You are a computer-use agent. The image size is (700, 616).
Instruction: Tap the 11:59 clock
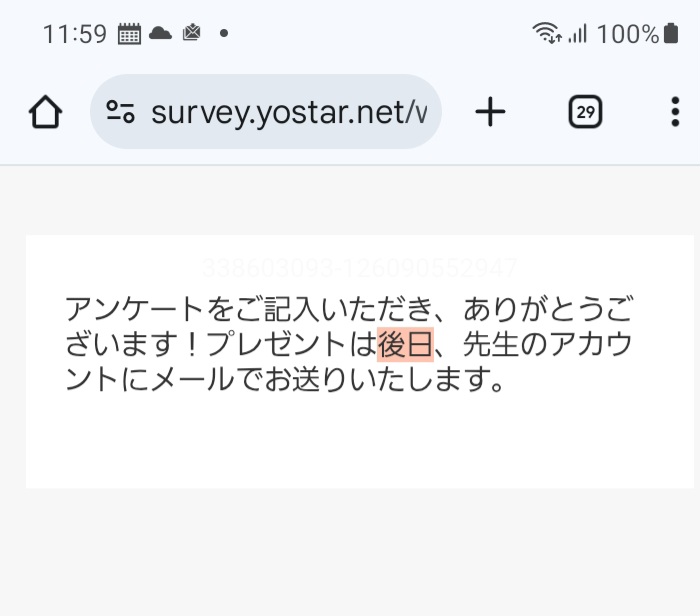pyautogui.click(x=74, y=34)
